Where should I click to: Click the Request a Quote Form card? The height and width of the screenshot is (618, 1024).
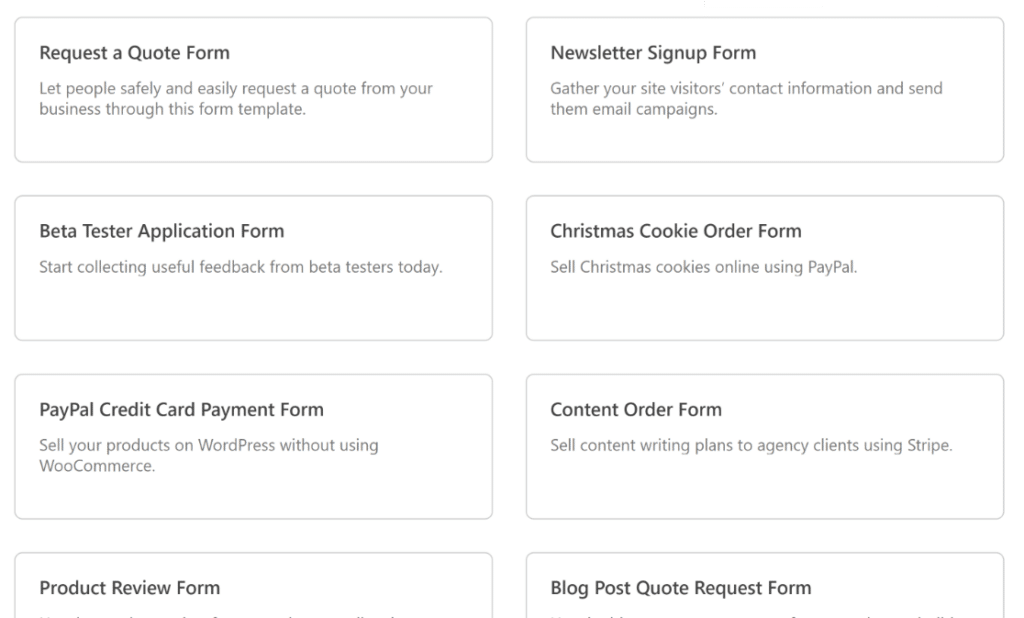[253, 90]
